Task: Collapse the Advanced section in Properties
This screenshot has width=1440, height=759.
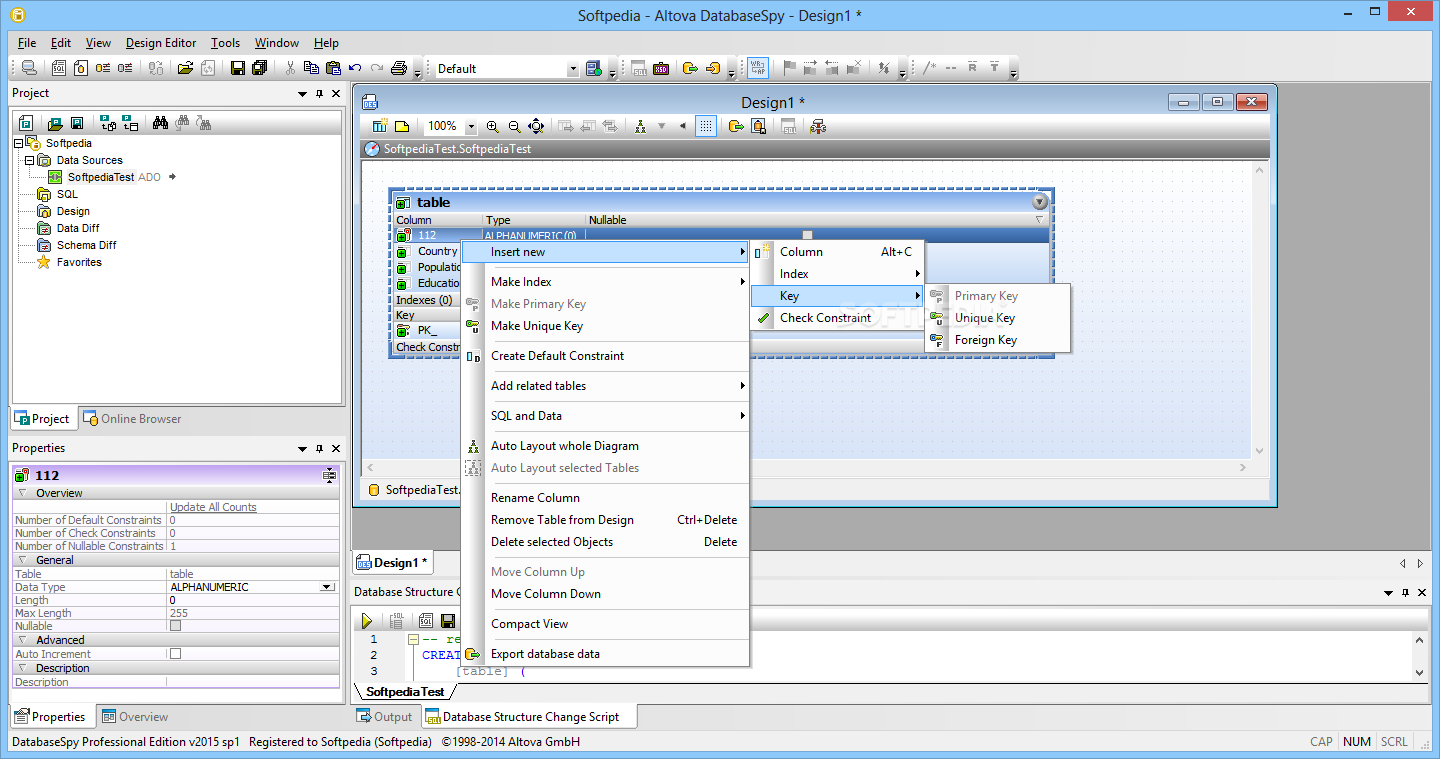Action: pyautogui.click(x=22, y=640)
